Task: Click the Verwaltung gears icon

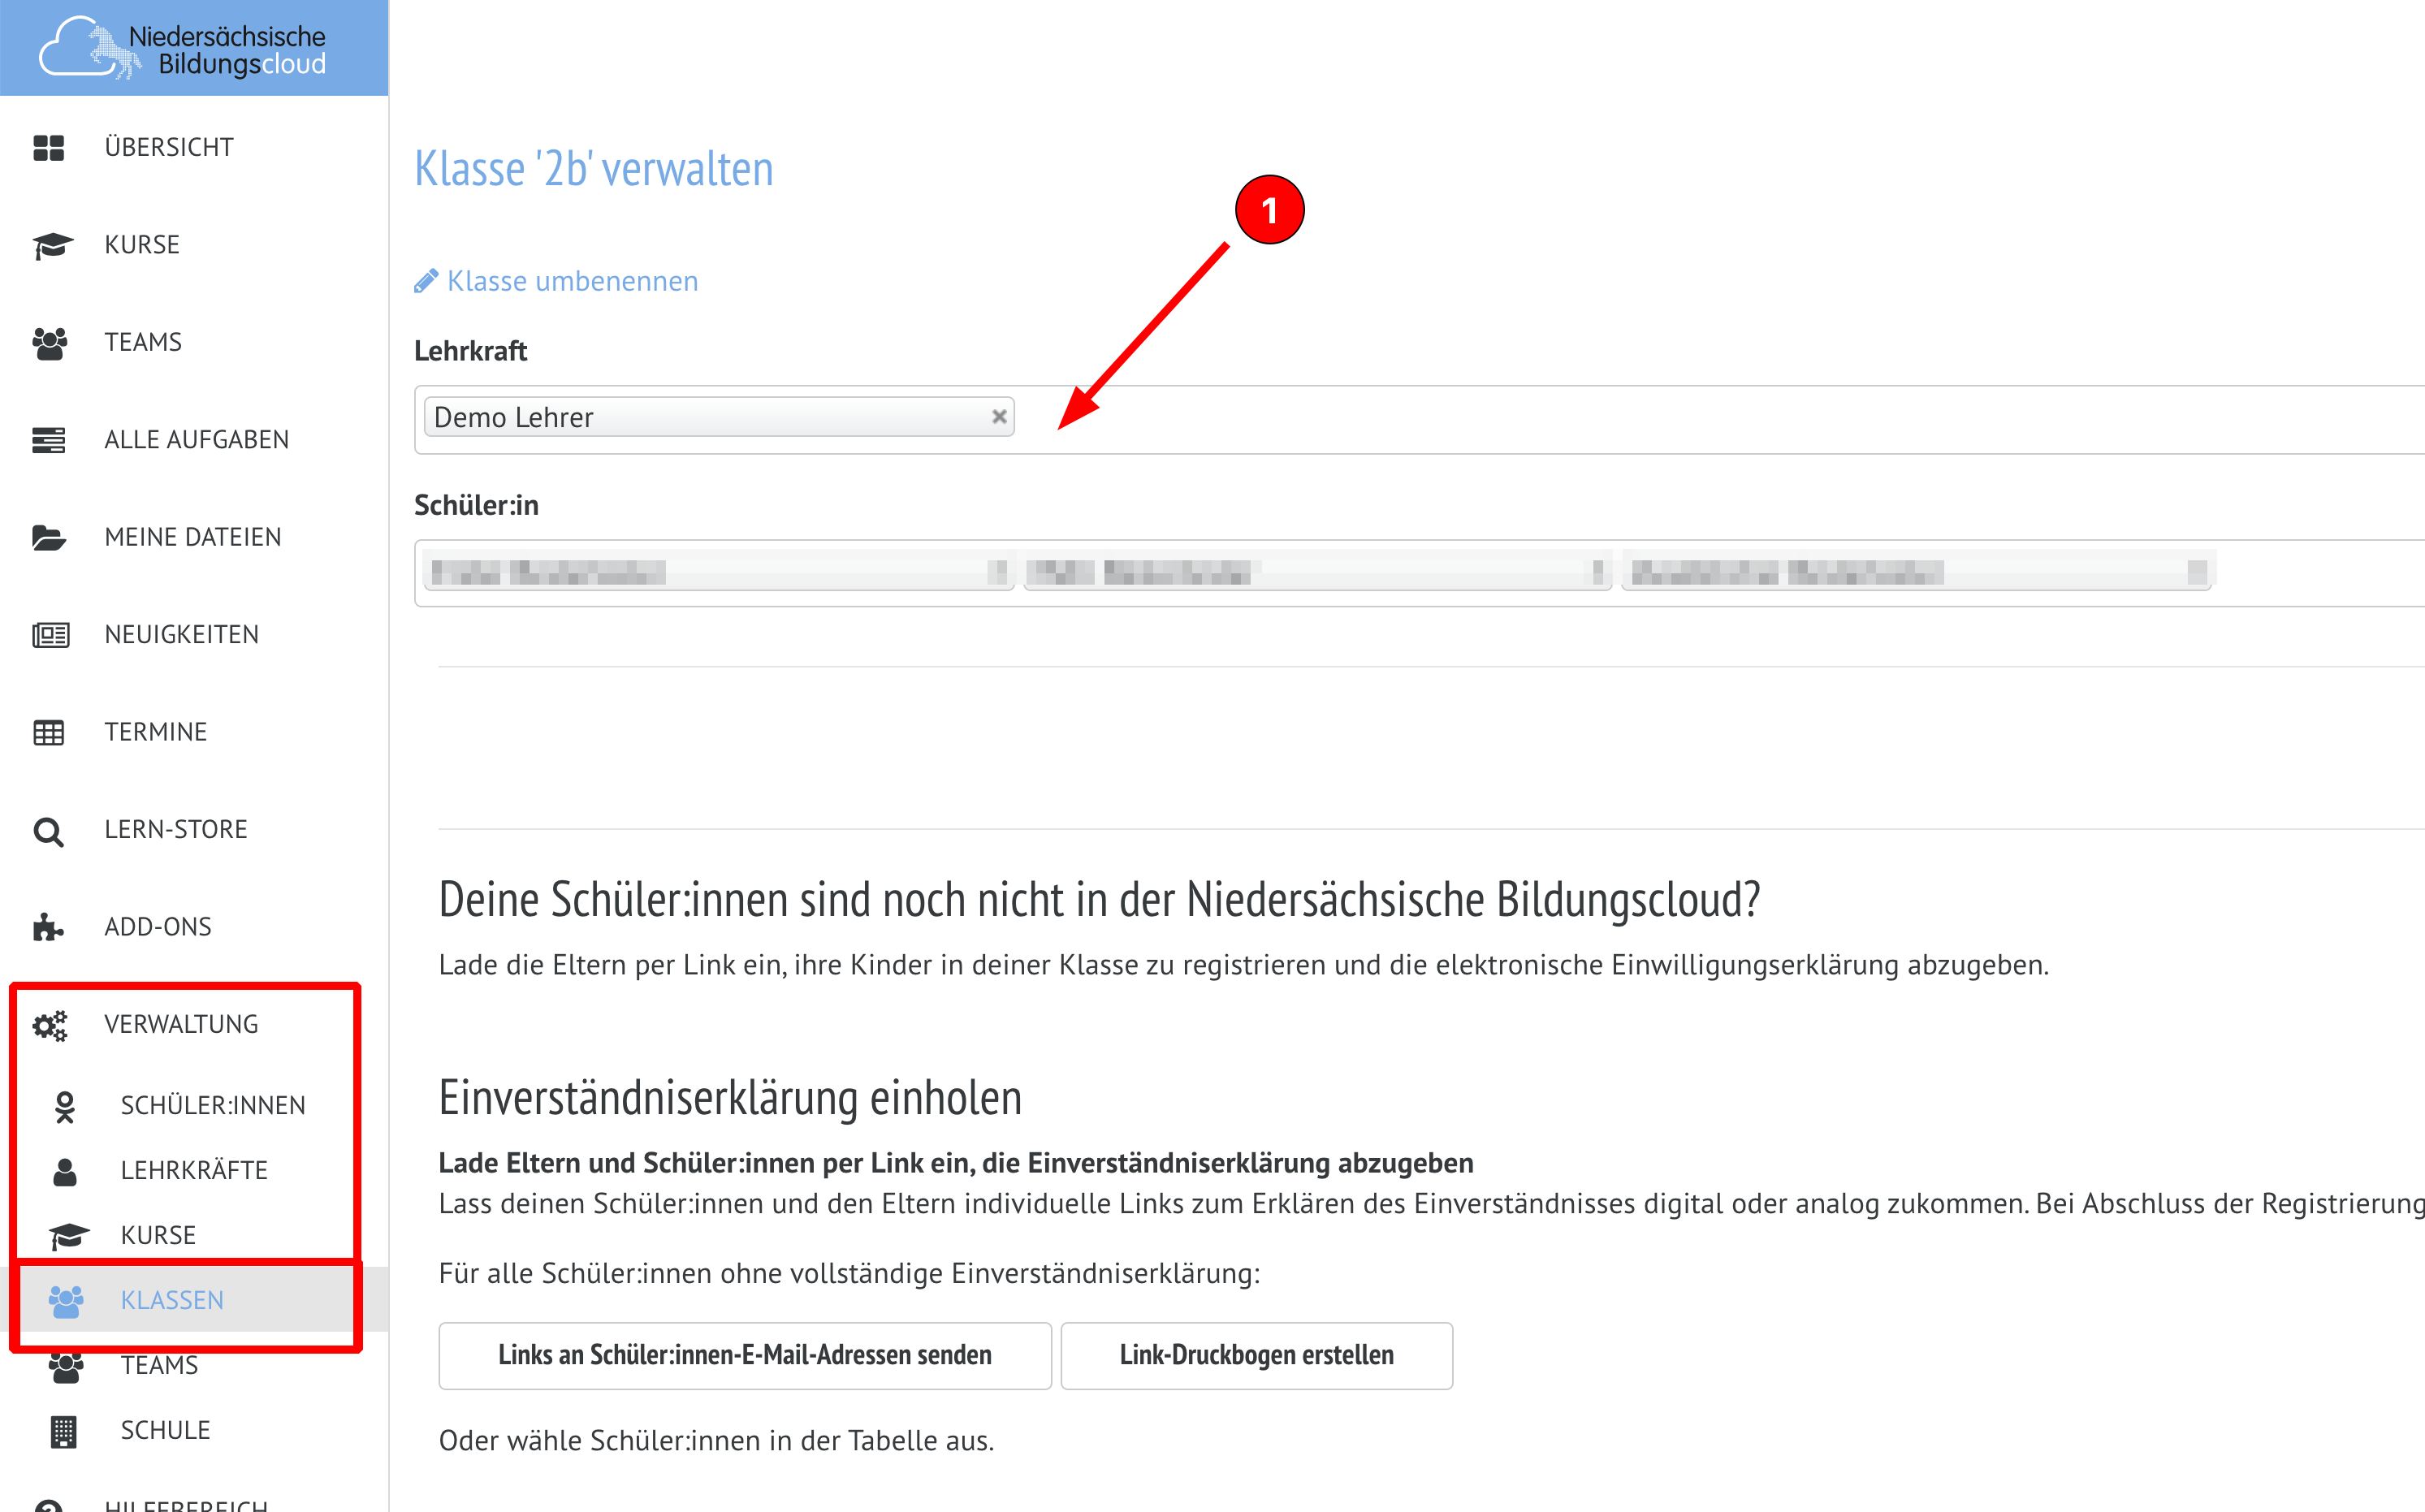Action: (50, 1025)
